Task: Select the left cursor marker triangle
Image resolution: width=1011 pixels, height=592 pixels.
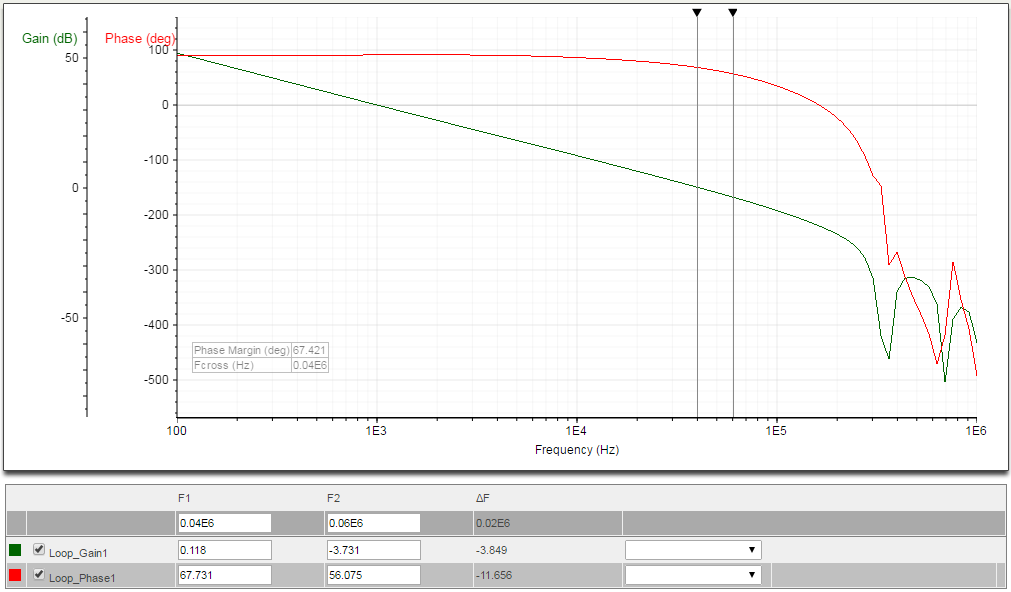Action: 696,12
